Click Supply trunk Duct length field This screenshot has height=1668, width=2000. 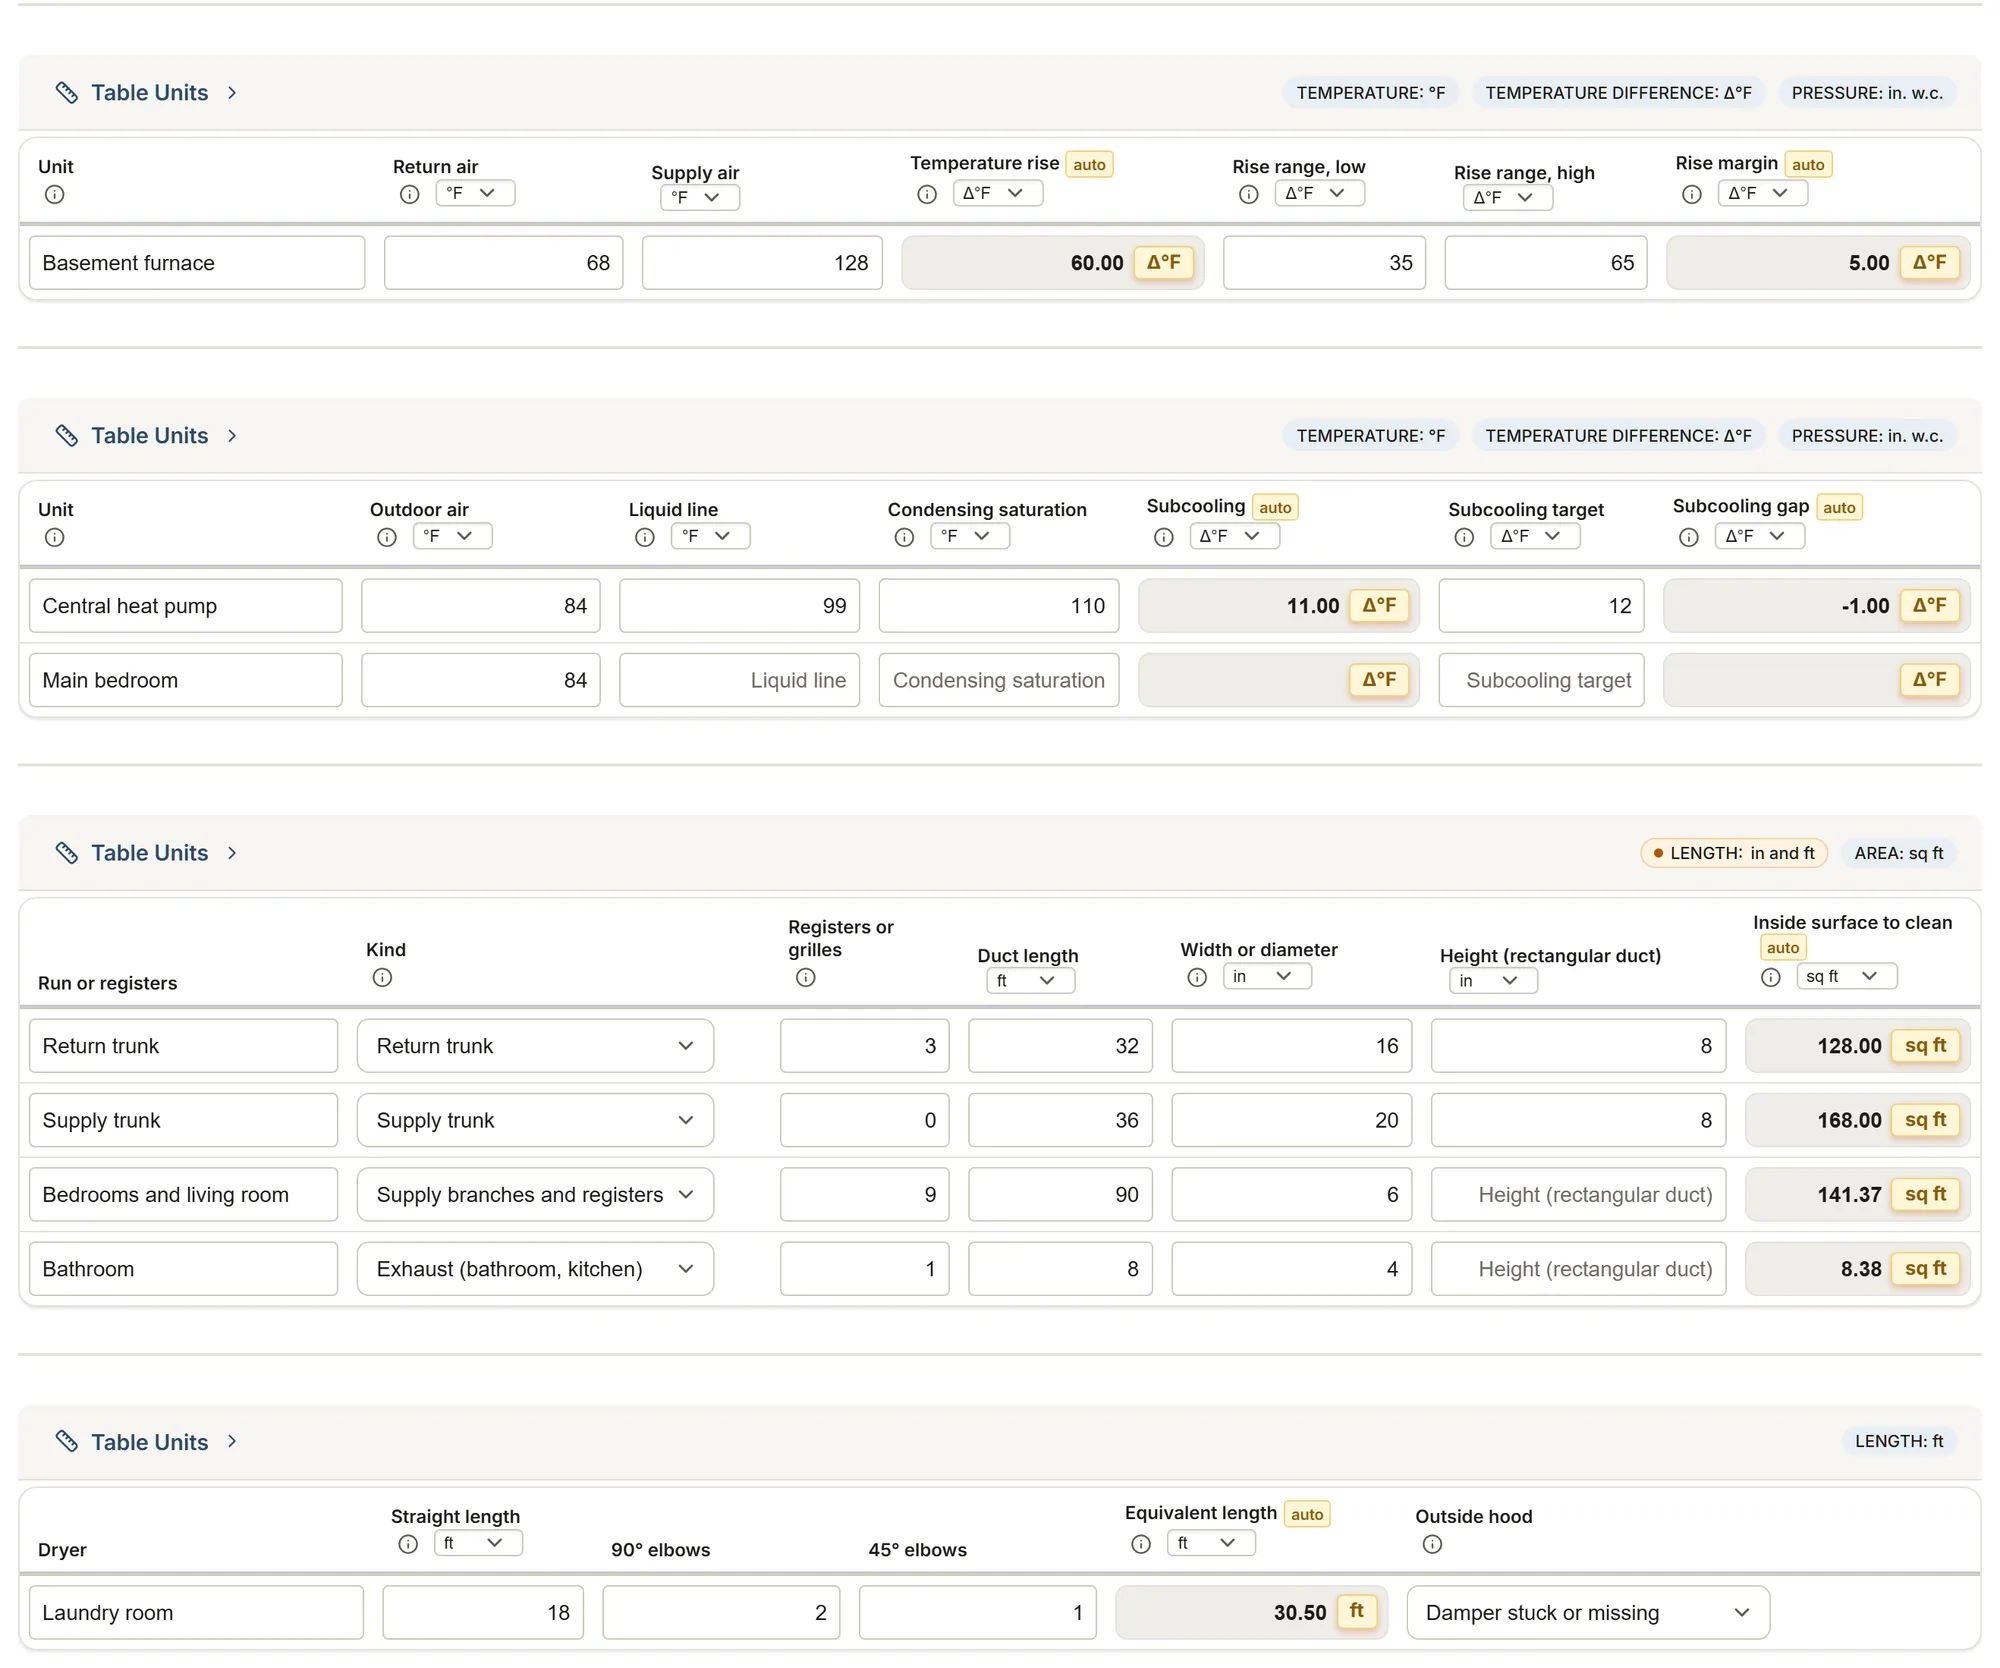1060,1120
